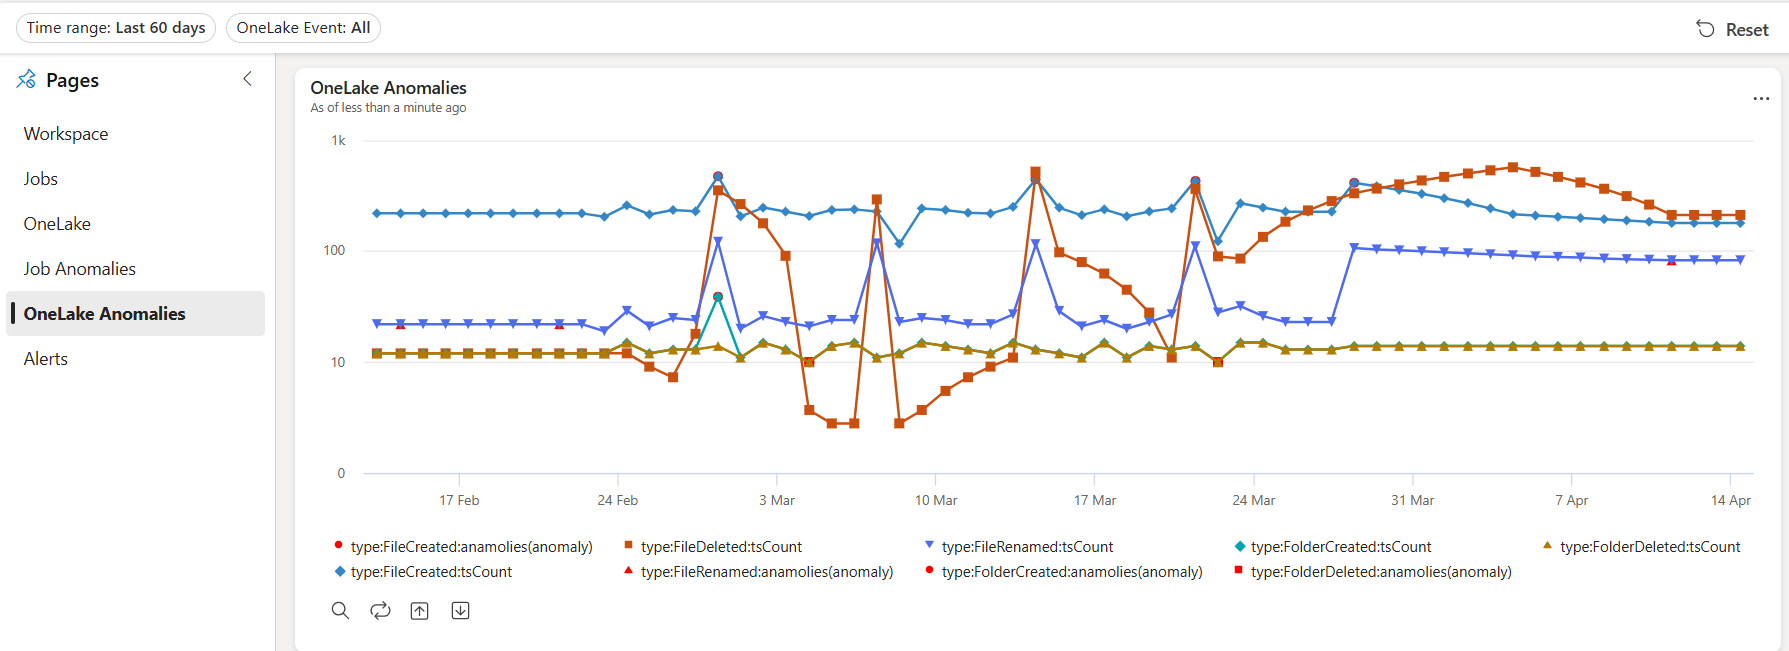
Task: Click FolderDeleted:tsCount legend color marker
Action: (1547, 546)
